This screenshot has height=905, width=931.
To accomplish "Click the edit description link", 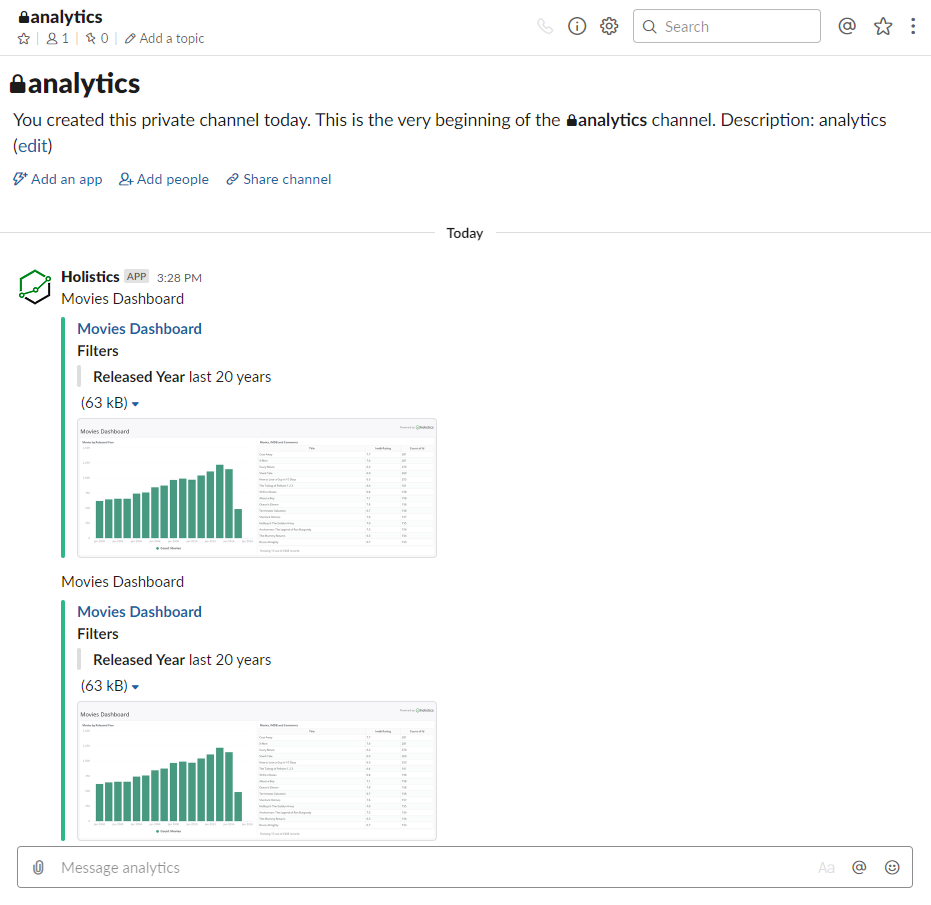I will [33, 145].
